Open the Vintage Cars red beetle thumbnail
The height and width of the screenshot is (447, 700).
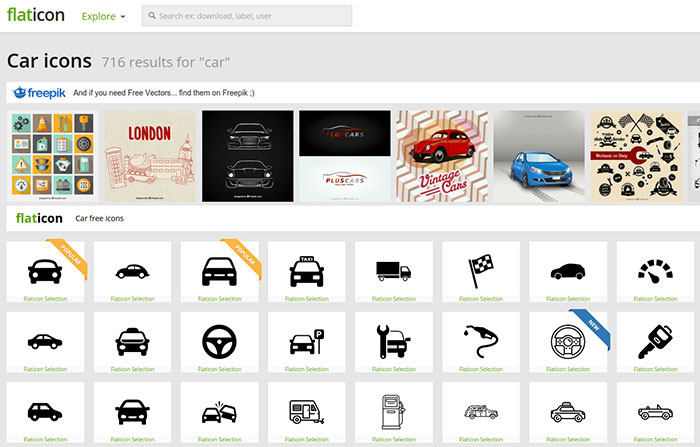[442, 156]
